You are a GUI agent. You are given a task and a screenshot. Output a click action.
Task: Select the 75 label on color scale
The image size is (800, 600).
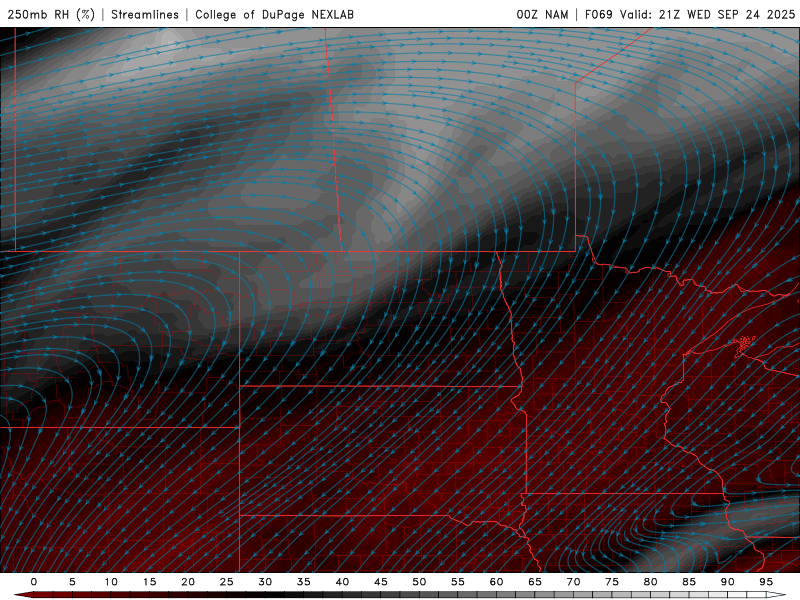(612, 582)
